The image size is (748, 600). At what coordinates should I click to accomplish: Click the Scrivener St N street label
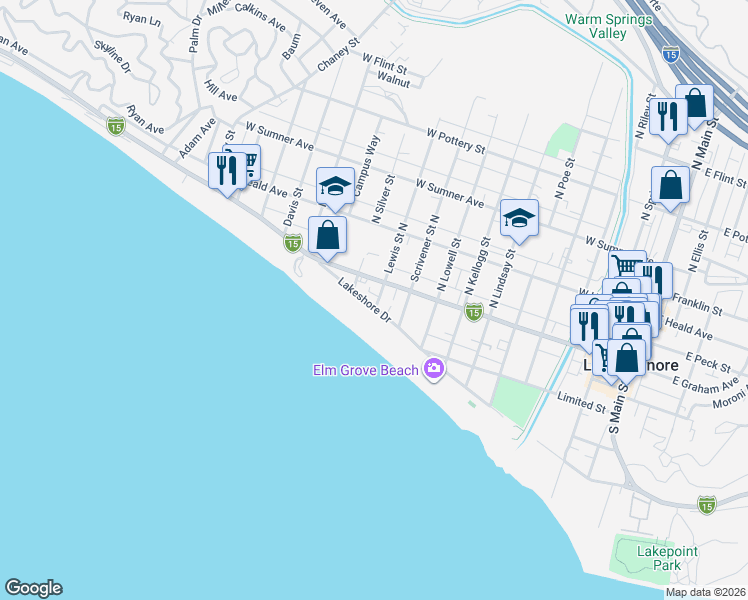[x=425, y=248]
